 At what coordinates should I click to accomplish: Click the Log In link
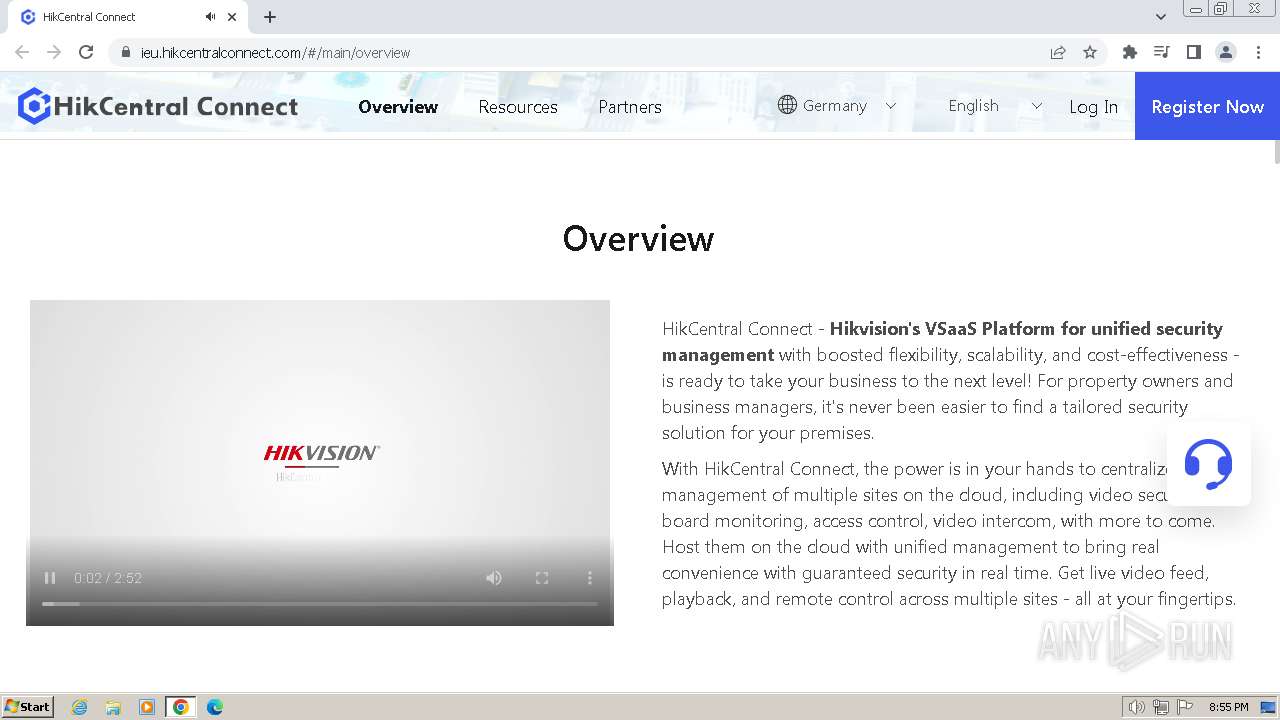[x=1093, y=107]
